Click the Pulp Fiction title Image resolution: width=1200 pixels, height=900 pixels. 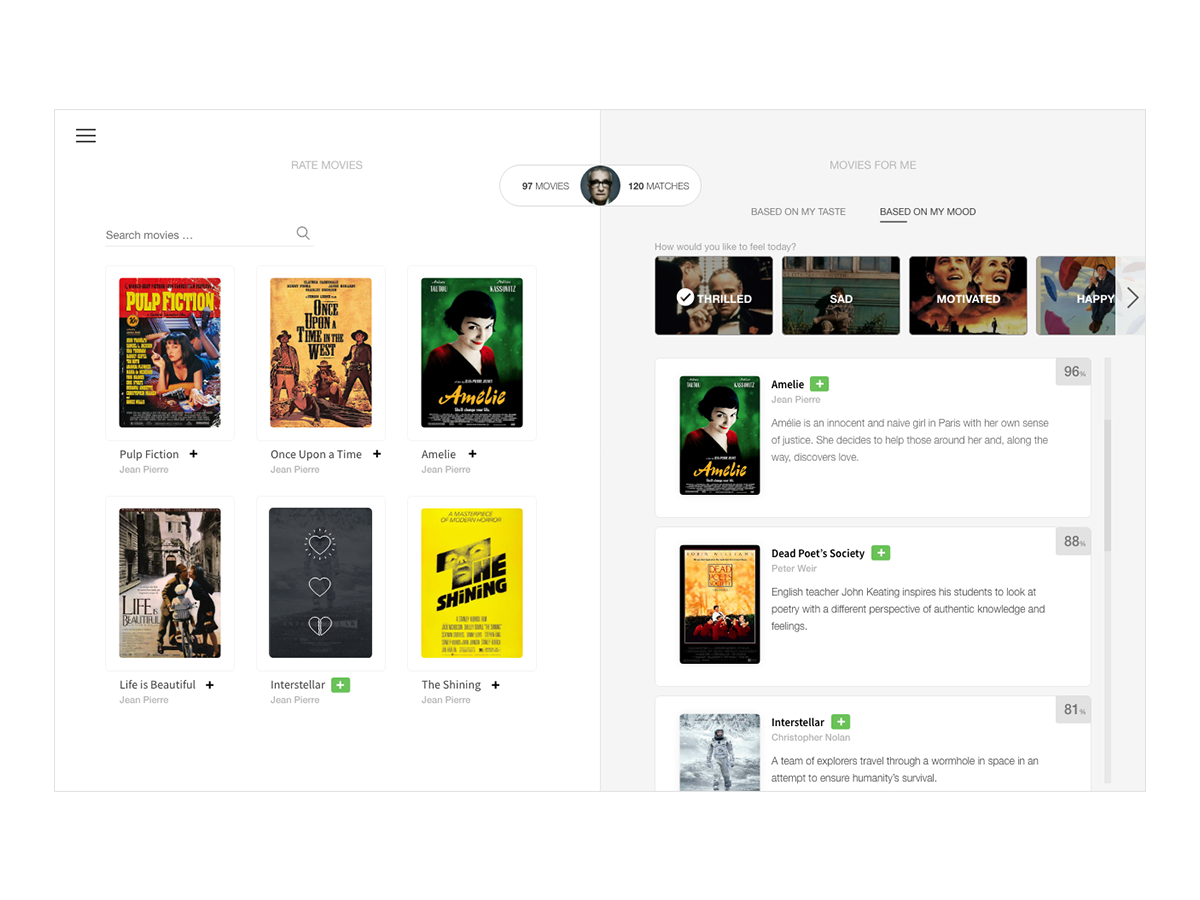click(149, 454)
